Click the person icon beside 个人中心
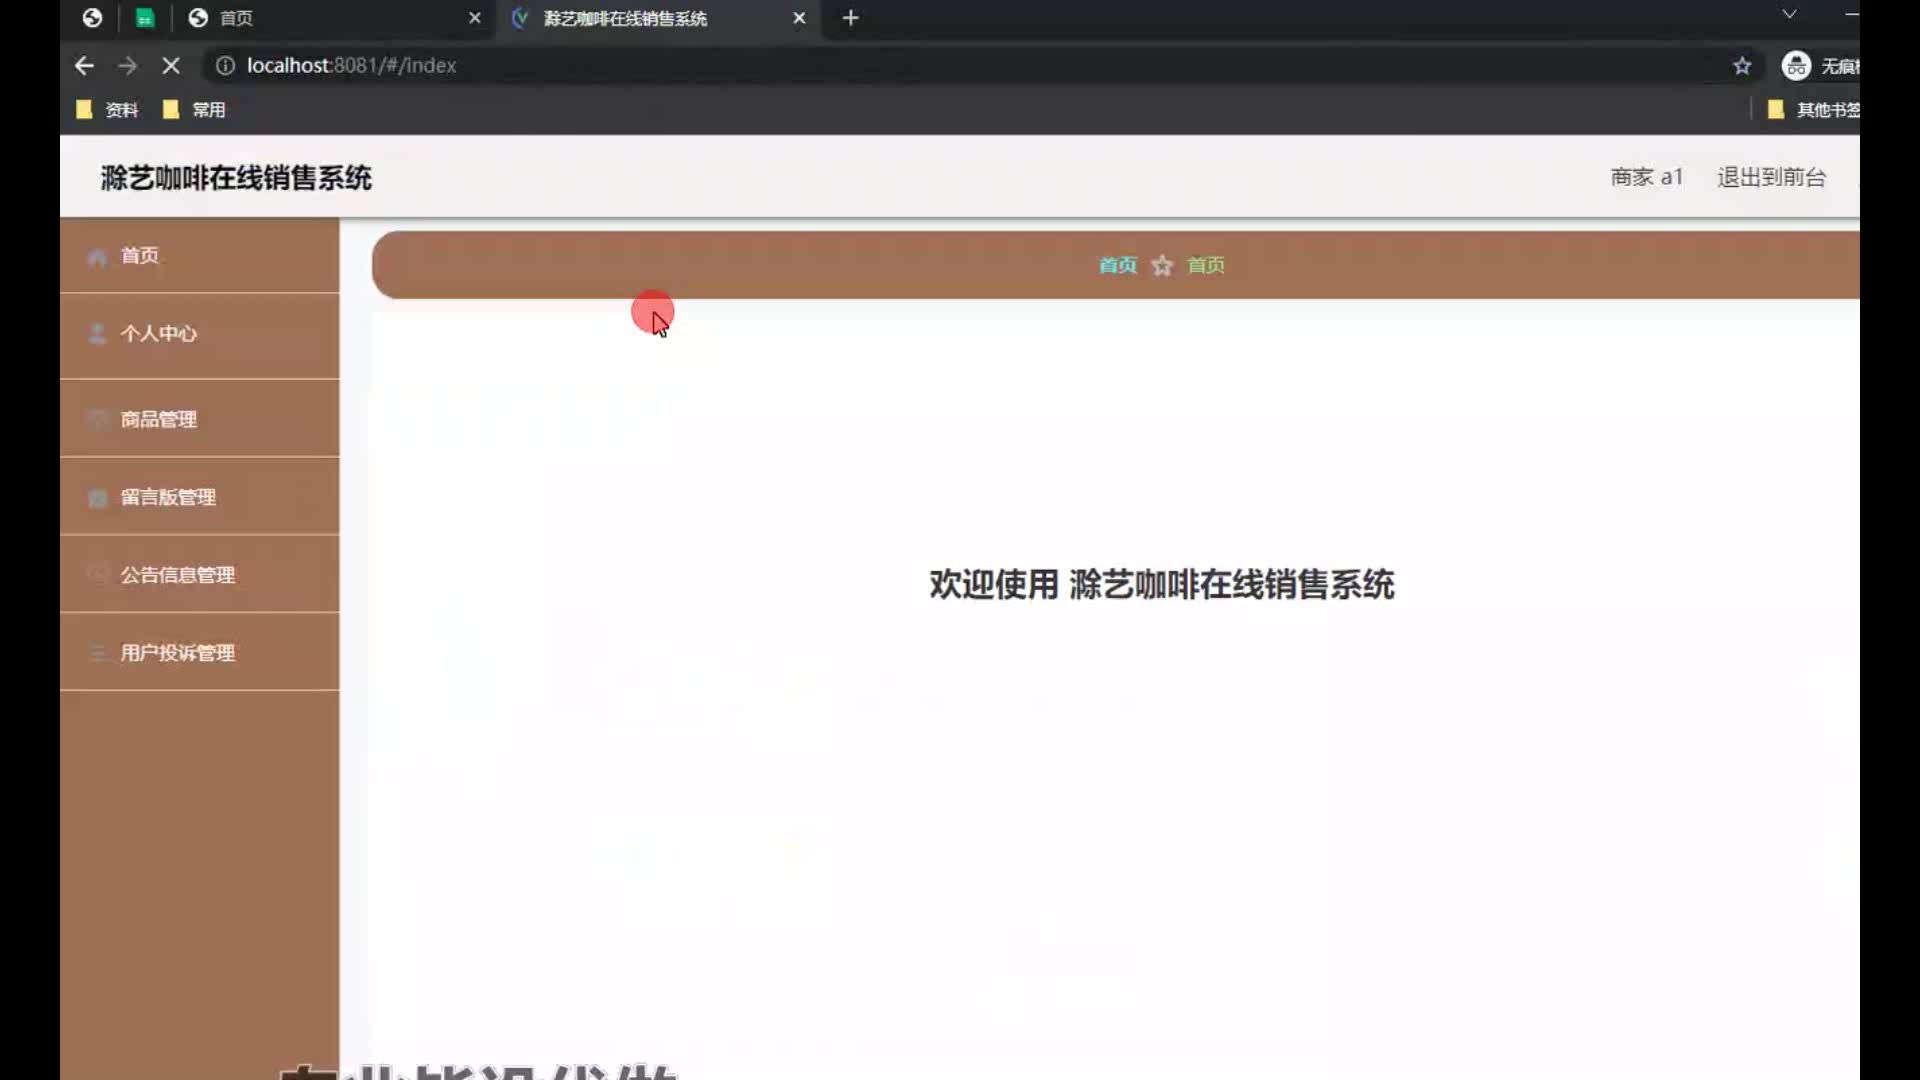Image resolution: width=1920 pixels, height=1080 pixels. click(97, 334)
